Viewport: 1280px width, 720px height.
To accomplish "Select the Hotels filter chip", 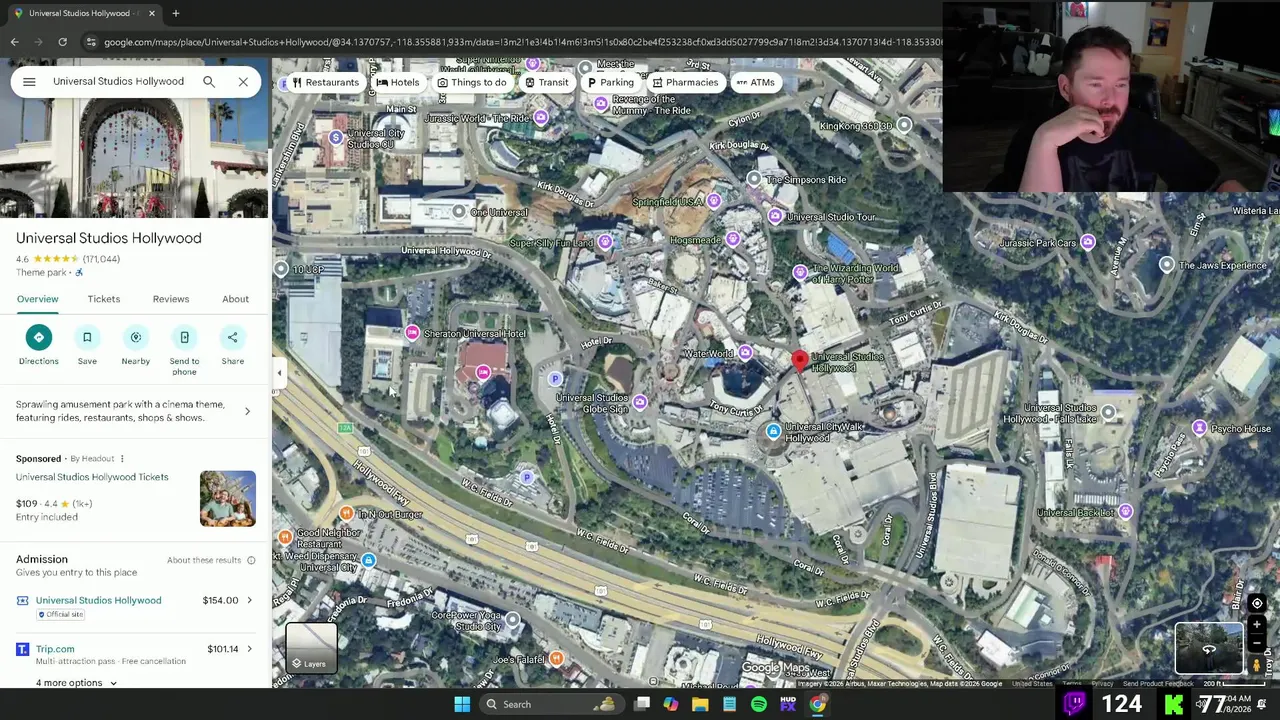I will (398, 83).
